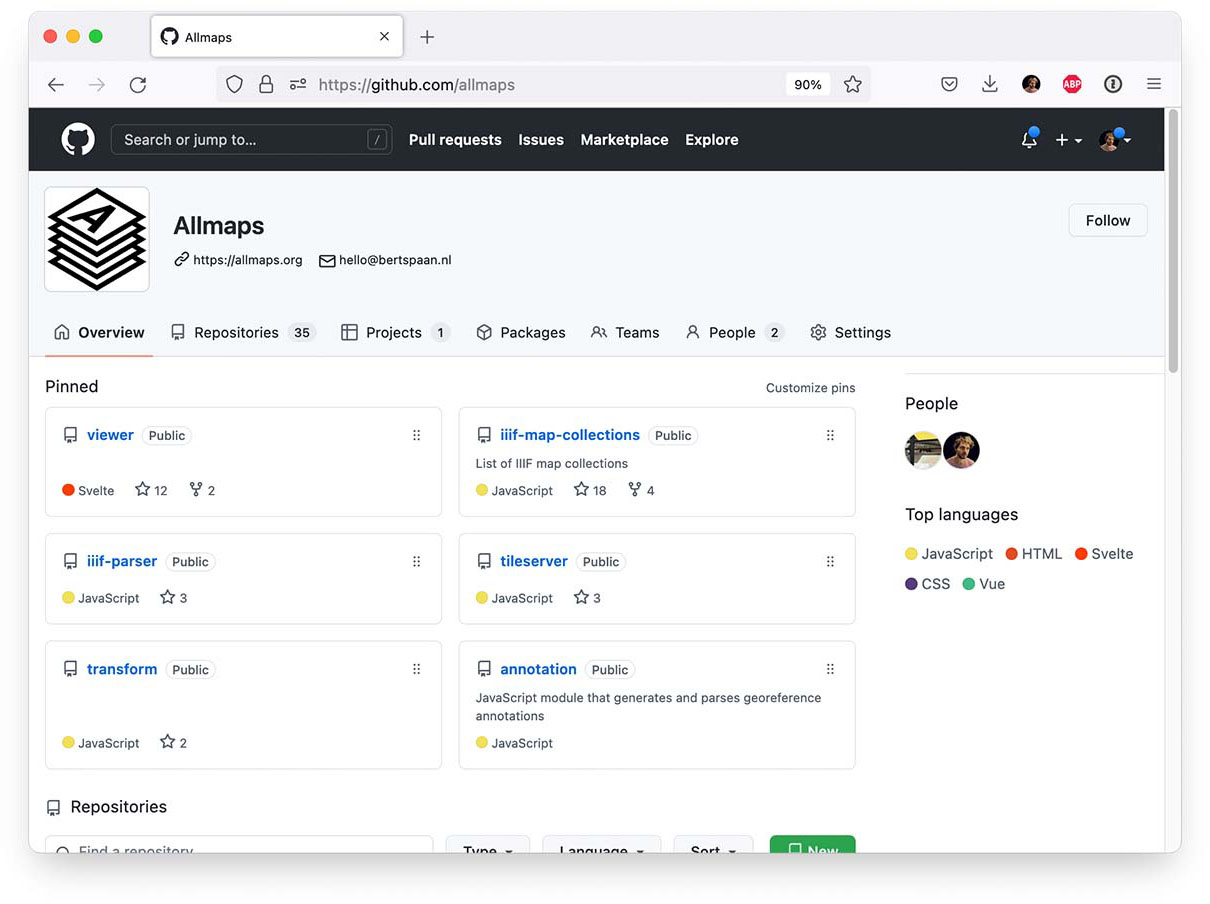This screenshot has height=904, width=1210.
Task: Open the iiif-map-collections repository
Action: 570,435
